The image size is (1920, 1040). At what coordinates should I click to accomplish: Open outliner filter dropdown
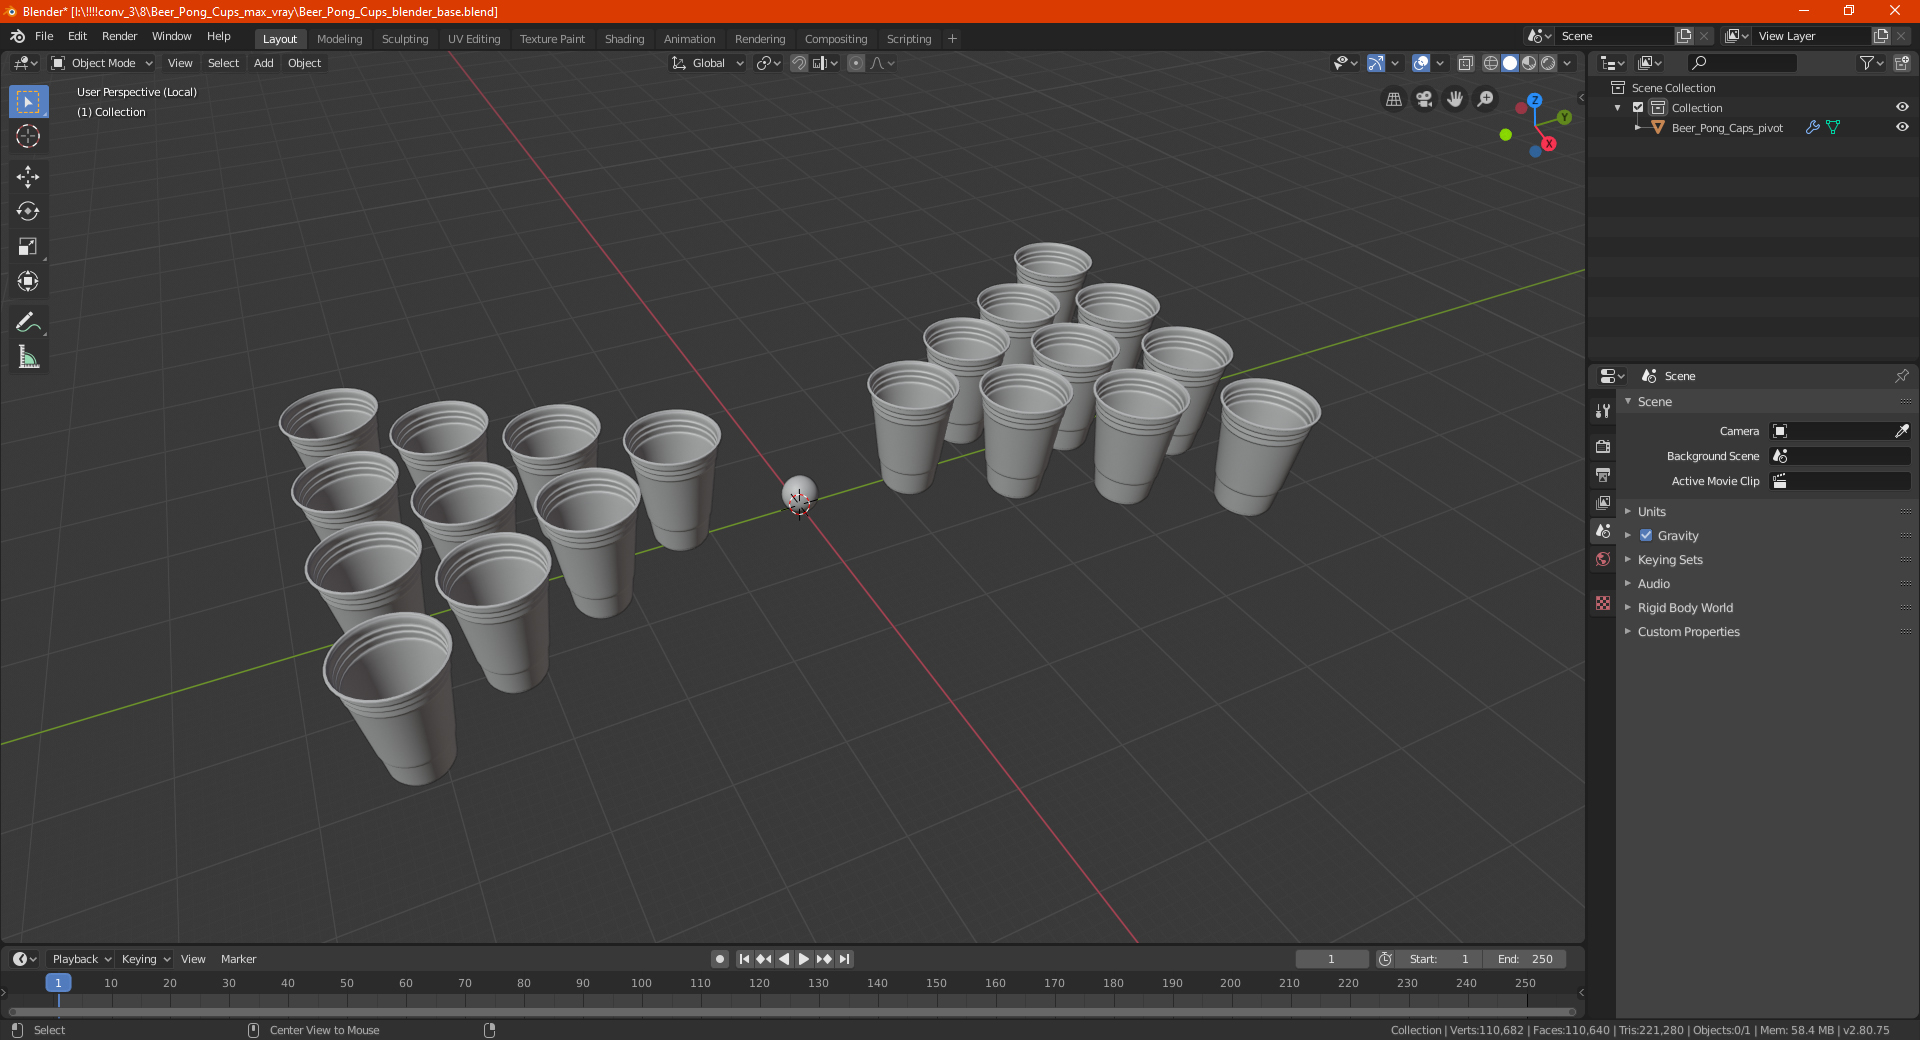click(x=1871, y=63)
